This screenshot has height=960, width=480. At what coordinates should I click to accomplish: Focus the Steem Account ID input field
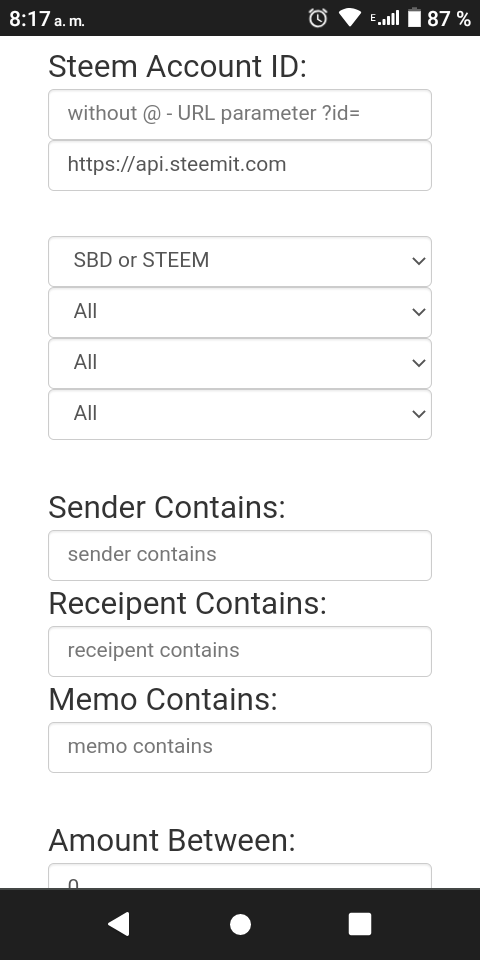pos(240,114)
